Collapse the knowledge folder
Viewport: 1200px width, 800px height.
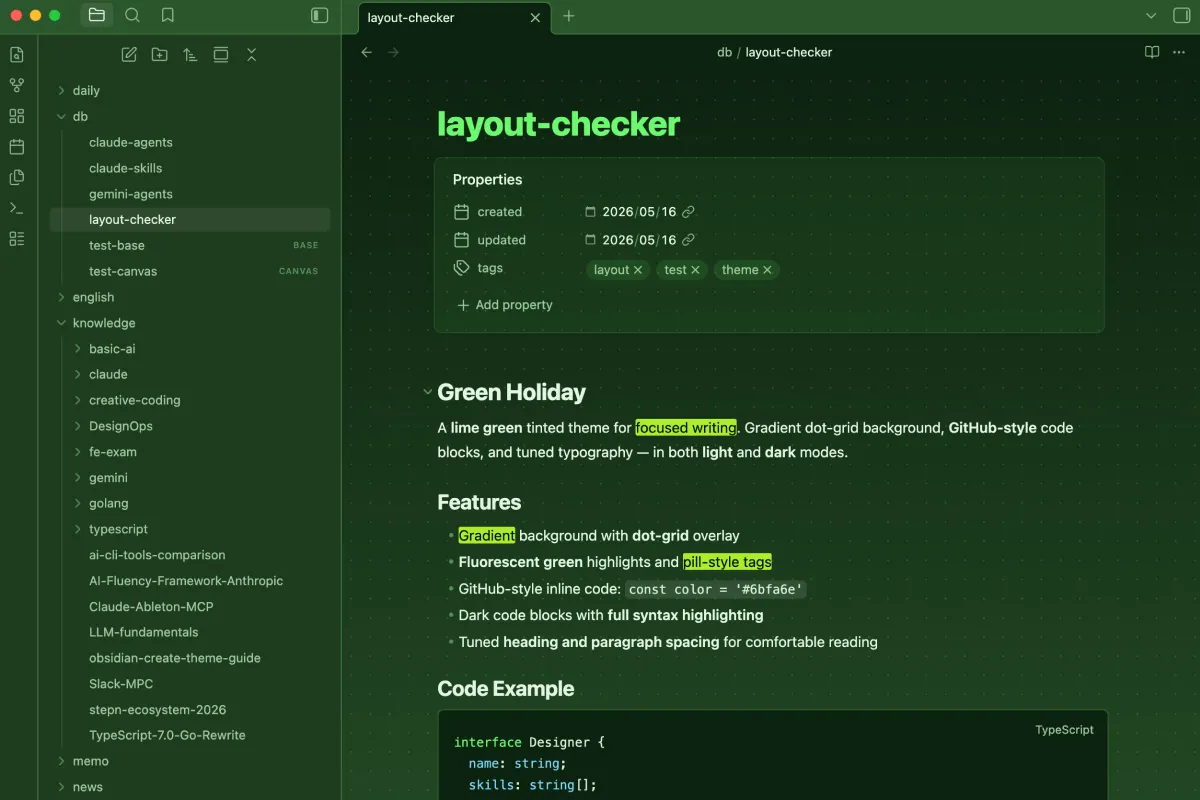[62, 323]
